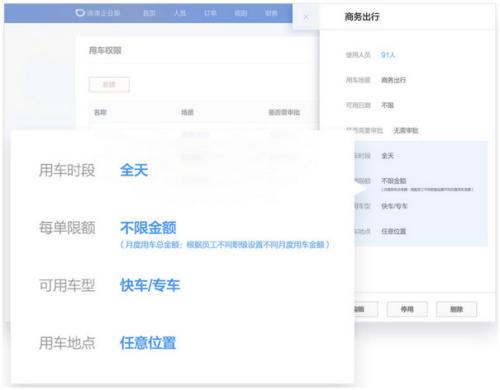Viewport: 500px width, 390px height.
Task: Click the 商务出行 scenario value in side panel
Action: 393,80
